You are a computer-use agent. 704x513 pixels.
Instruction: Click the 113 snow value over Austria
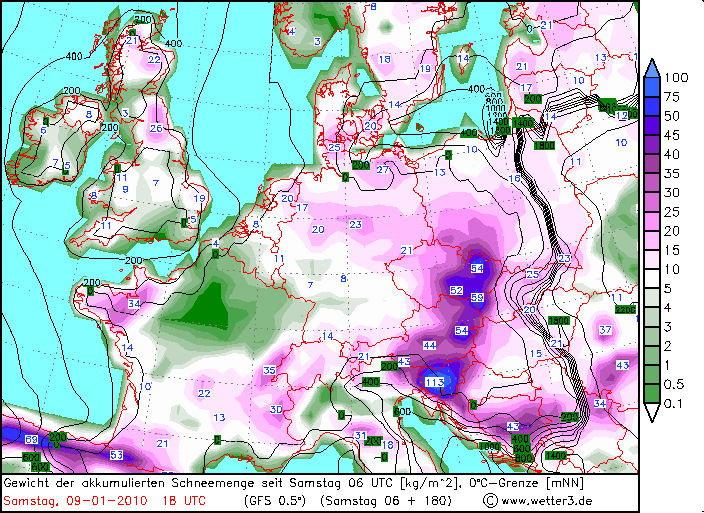tap(434, 382)
